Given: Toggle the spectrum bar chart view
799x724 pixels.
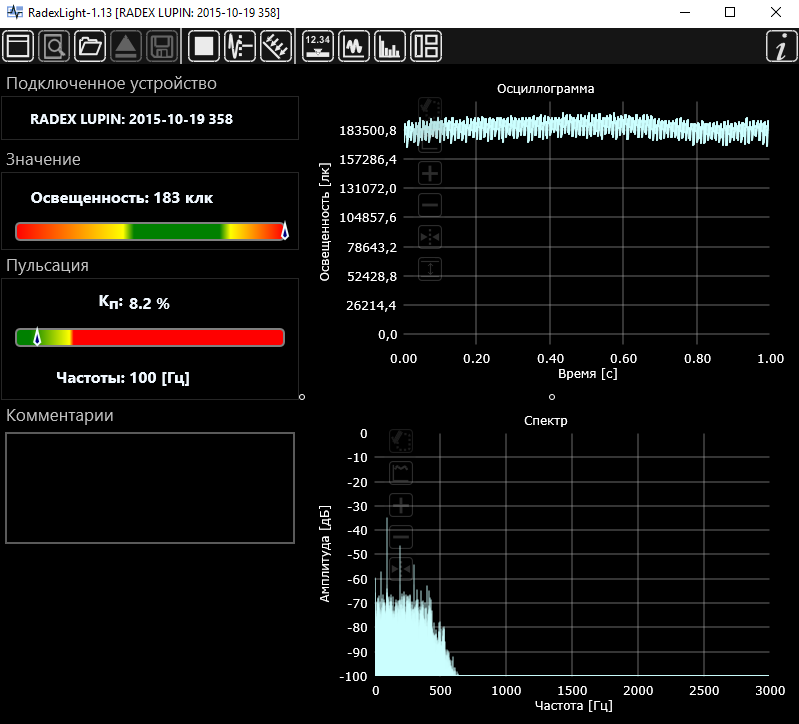Looking at the screenshot, I should pyautogui.click(x=390, y=46).
